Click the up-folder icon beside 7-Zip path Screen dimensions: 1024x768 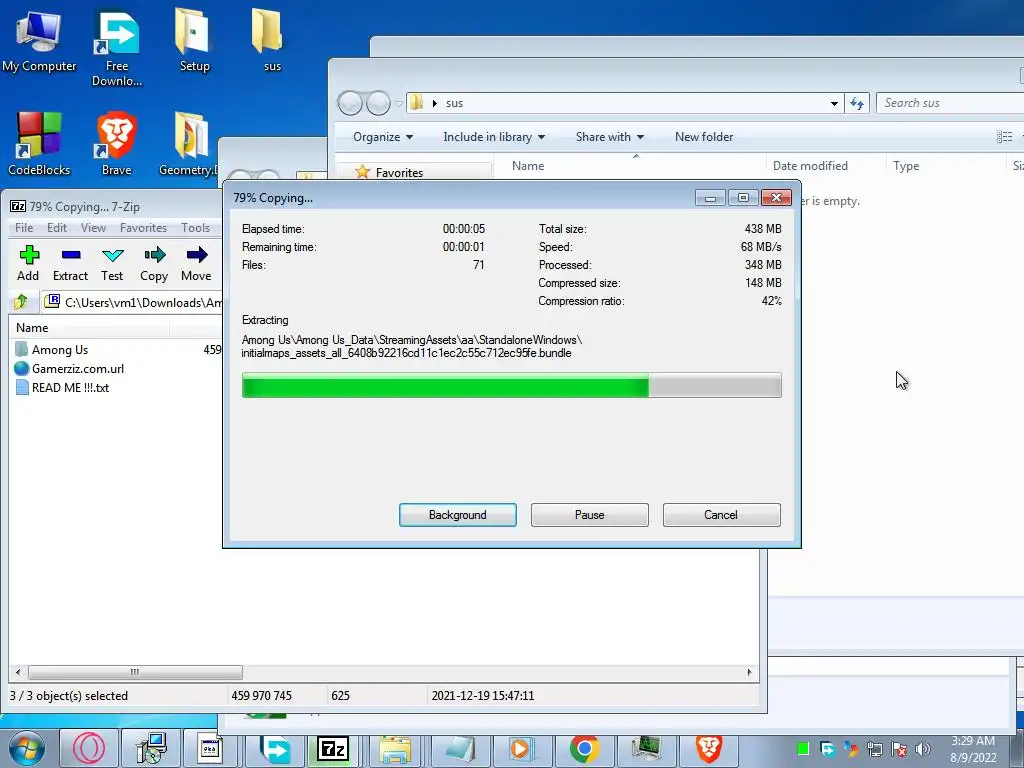[x=20, y=302]
